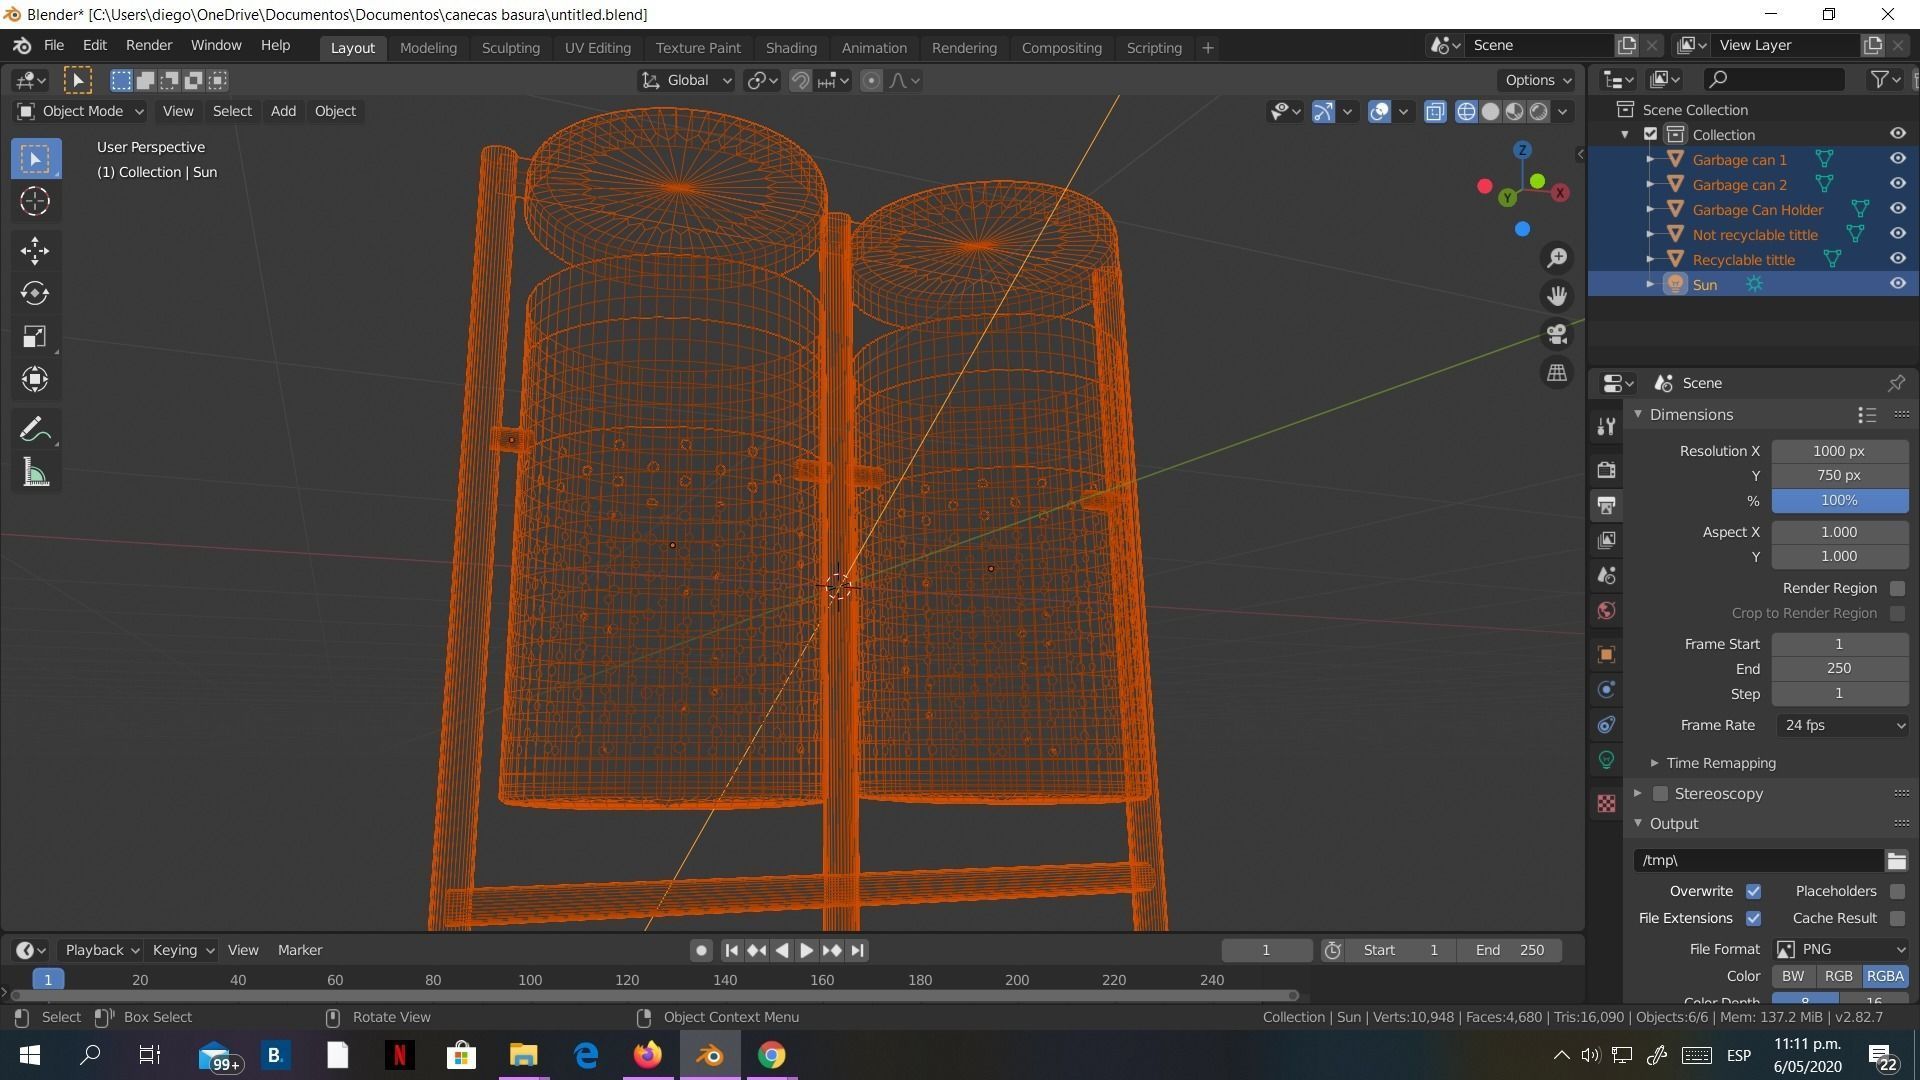This screenshot has width=1920, height=1080.
Task: Open Chrome from the Windows taskbar
Action: coord(771,1055)
